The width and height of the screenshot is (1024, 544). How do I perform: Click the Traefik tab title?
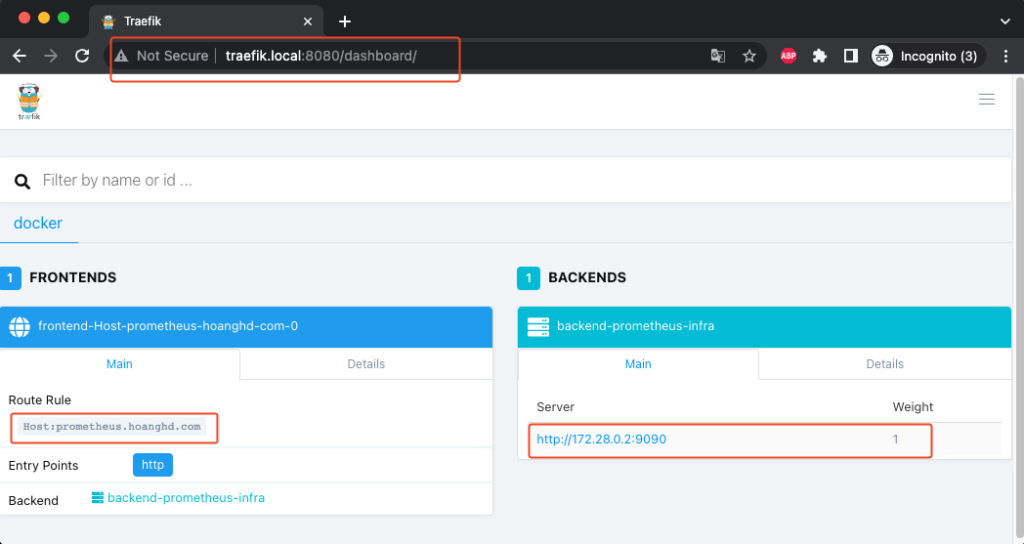[x=142, y=22]
